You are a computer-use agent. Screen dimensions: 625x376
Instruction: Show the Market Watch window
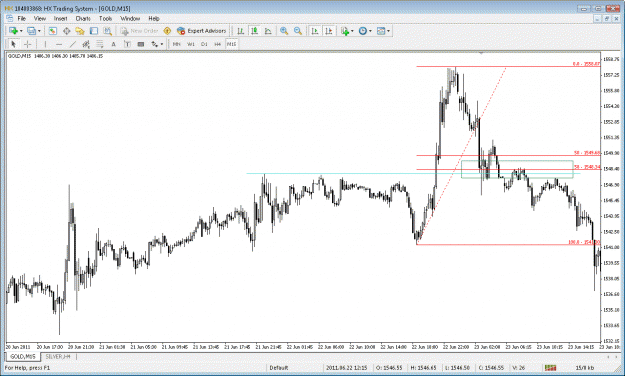pyautogui.click(x=53, y=31)
